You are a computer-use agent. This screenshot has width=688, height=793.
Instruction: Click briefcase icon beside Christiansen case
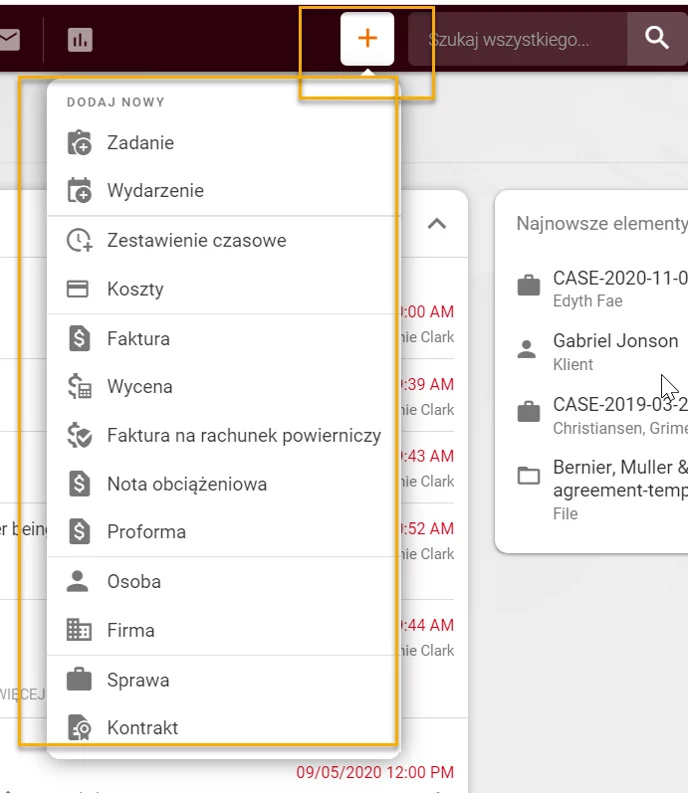click(x=529, y=412)
